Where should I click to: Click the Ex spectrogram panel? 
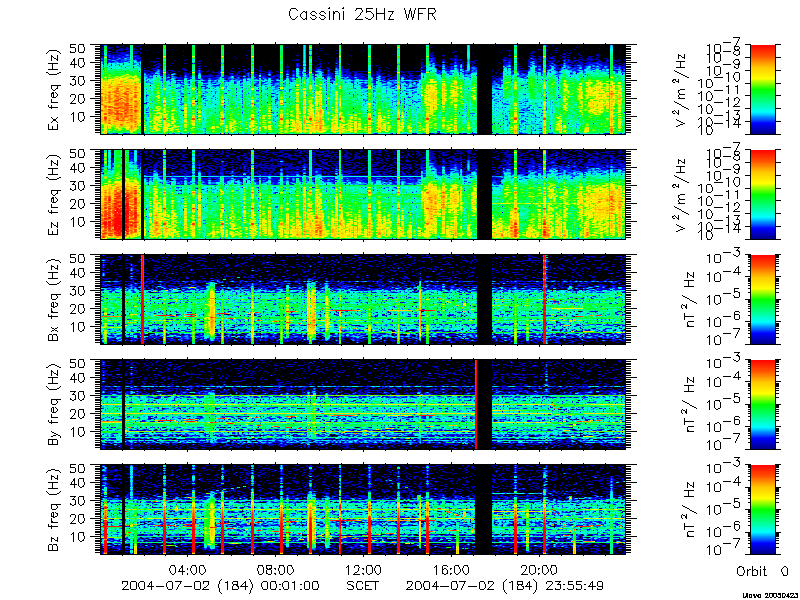(363, 89)
